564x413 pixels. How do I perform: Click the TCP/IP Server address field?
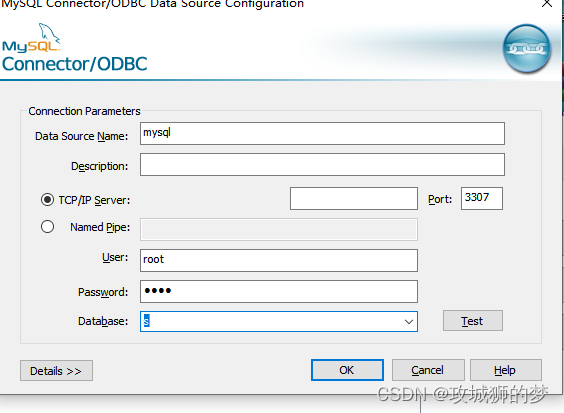pyautogui.click(x=354, y=198)
